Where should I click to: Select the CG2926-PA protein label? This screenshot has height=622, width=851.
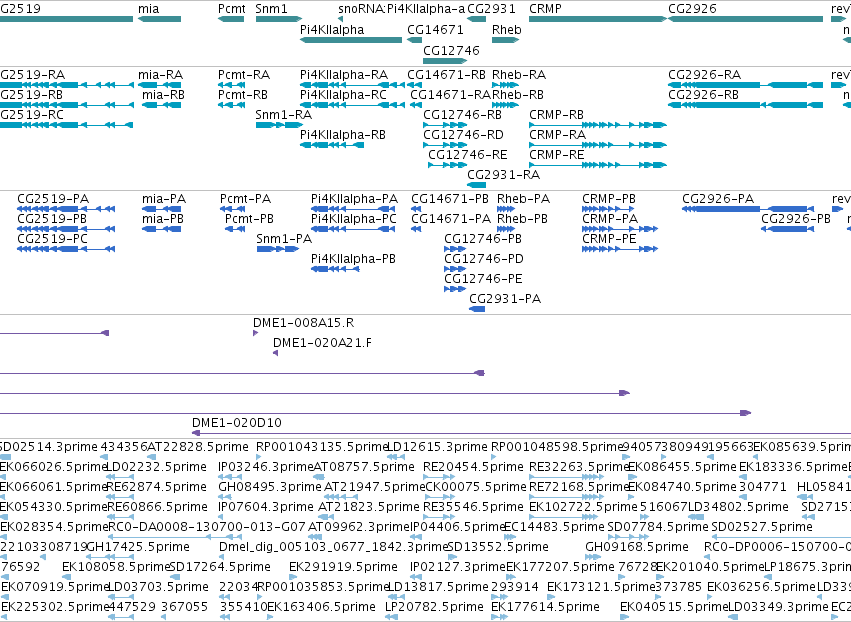717,199
